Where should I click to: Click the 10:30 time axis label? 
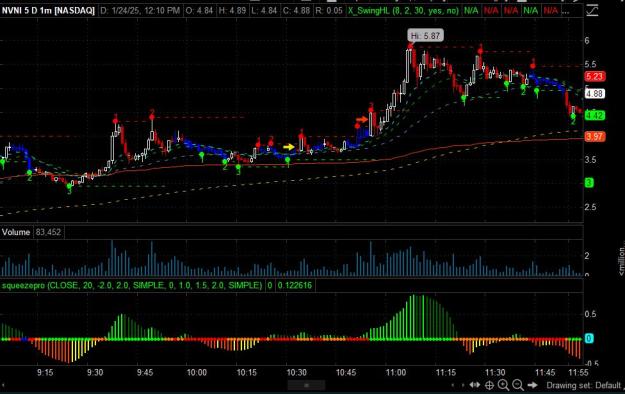pyautogui.click(x=297, y=372)
